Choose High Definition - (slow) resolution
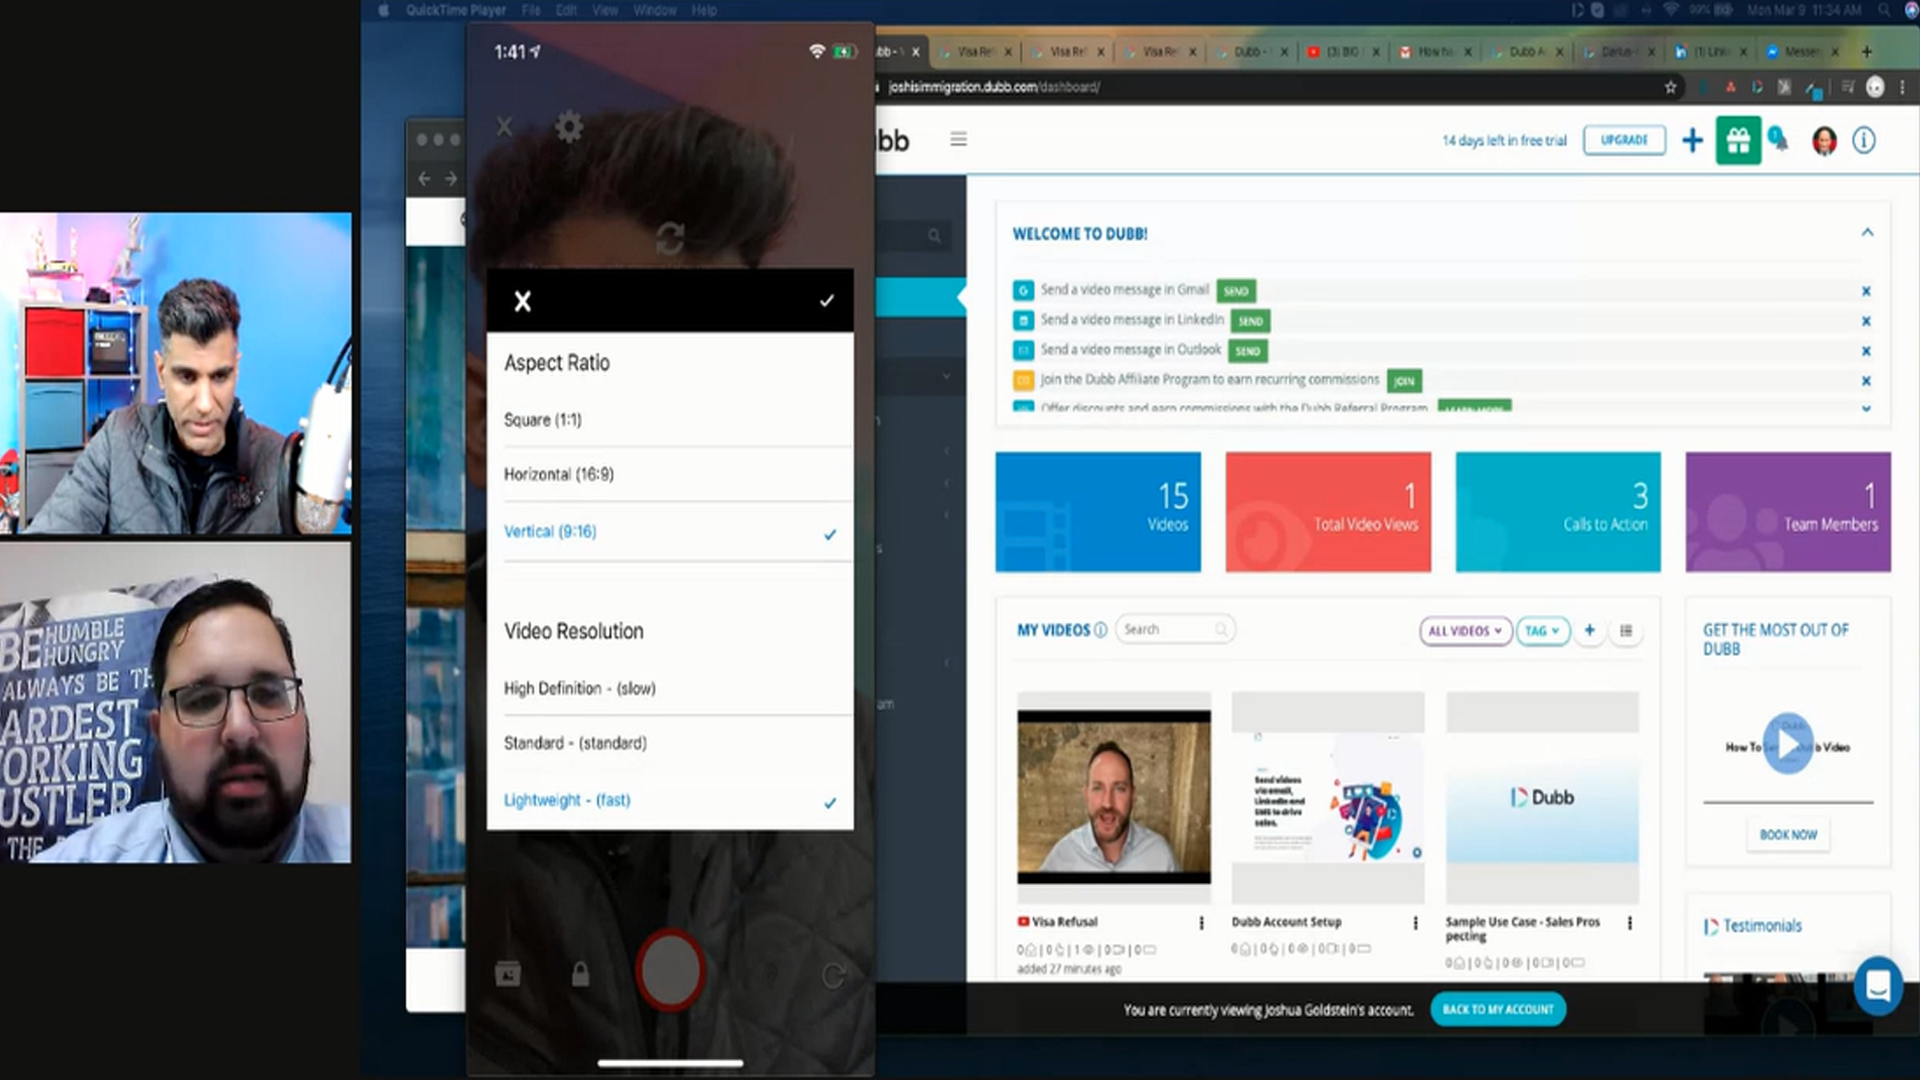 click(x=670, y=688)
